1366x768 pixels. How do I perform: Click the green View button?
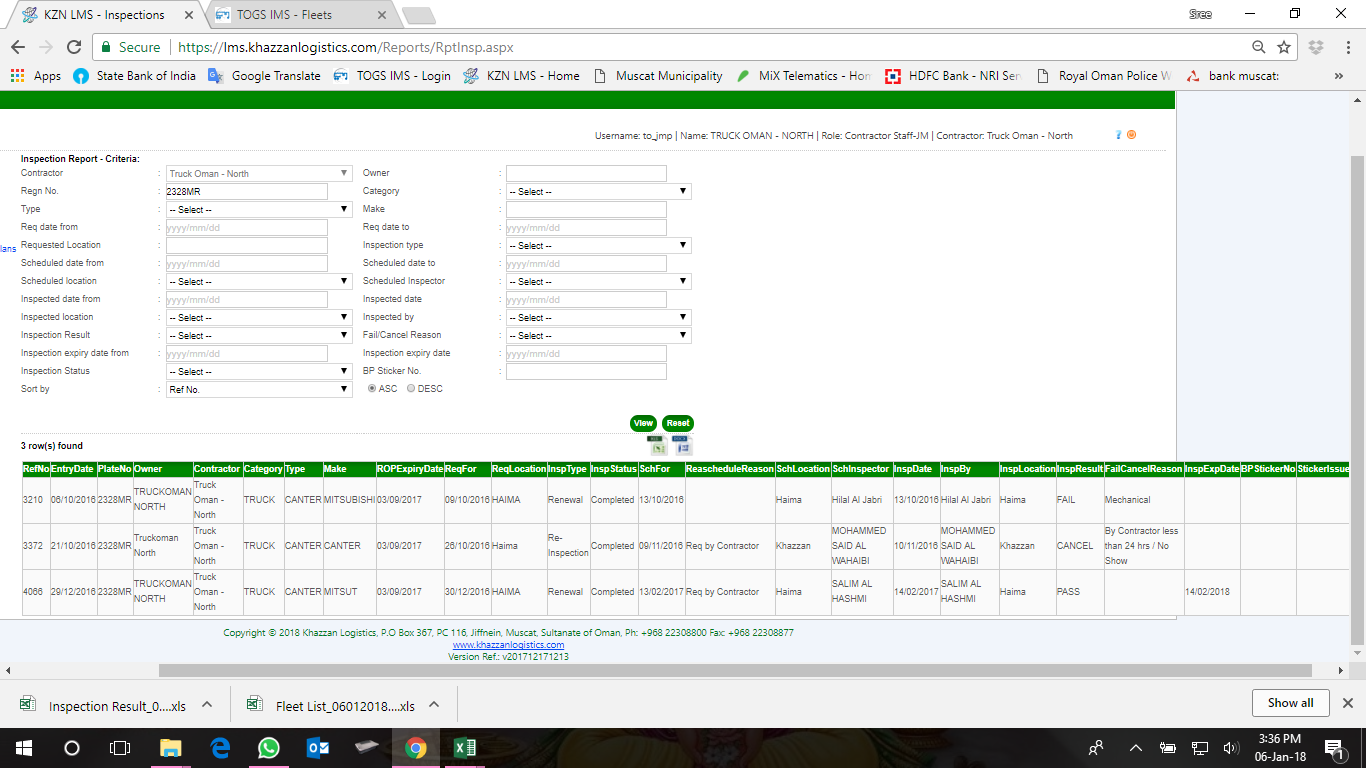tap(643, 423)
